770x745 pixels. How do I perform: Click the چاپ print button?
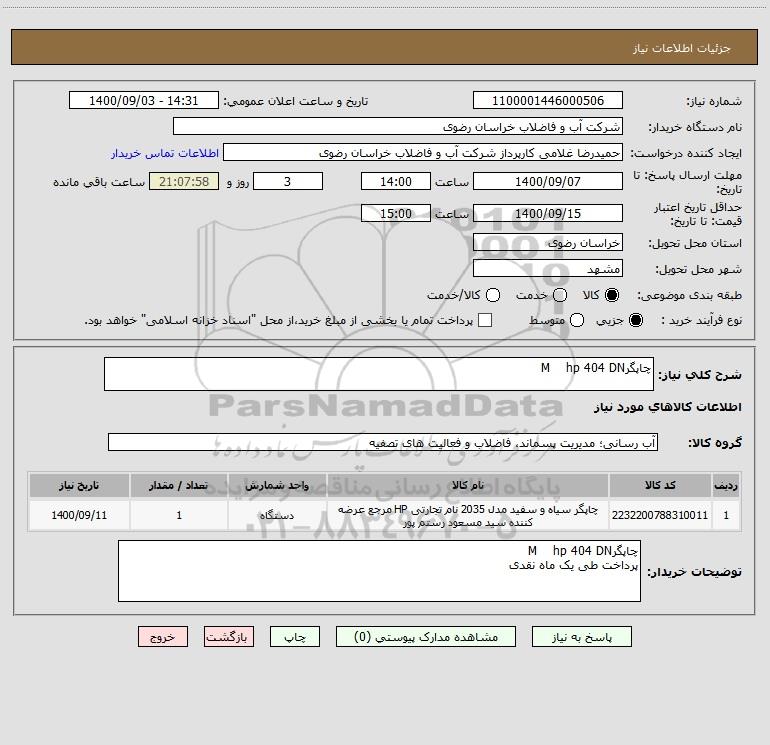pyautogui.click(x=295, y=637)
